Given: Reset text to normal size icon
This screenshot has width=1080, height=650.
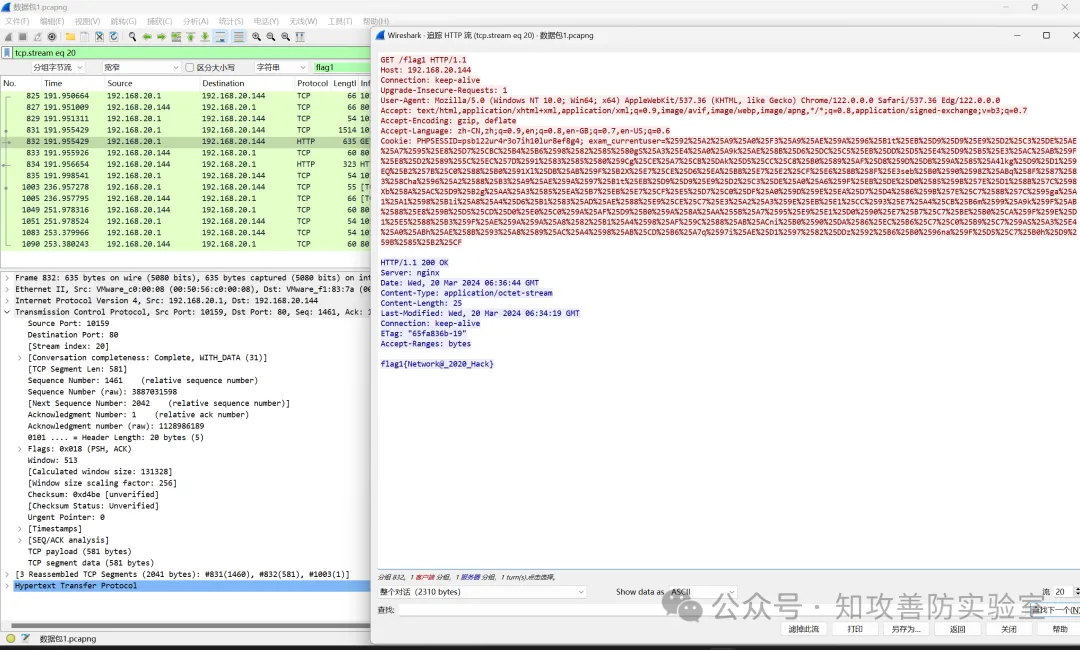Looking at the screenshot, I should tap(285, 36).
